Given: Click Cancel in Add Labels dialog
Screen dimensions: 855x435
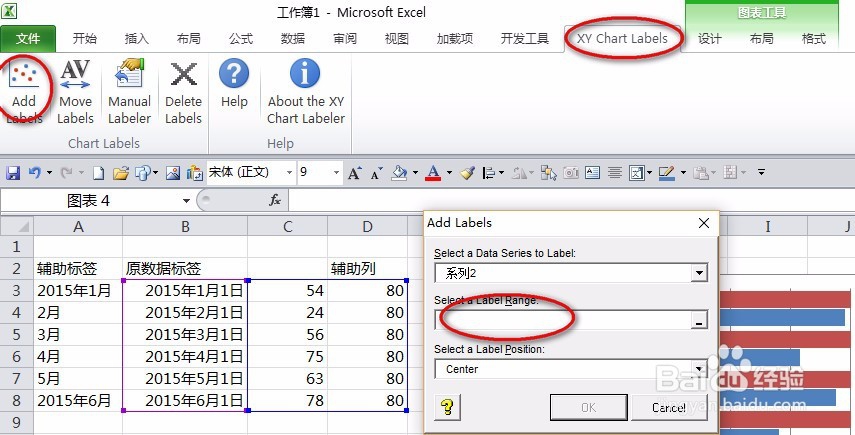Looking at the screenshot, I should point(669,407).
